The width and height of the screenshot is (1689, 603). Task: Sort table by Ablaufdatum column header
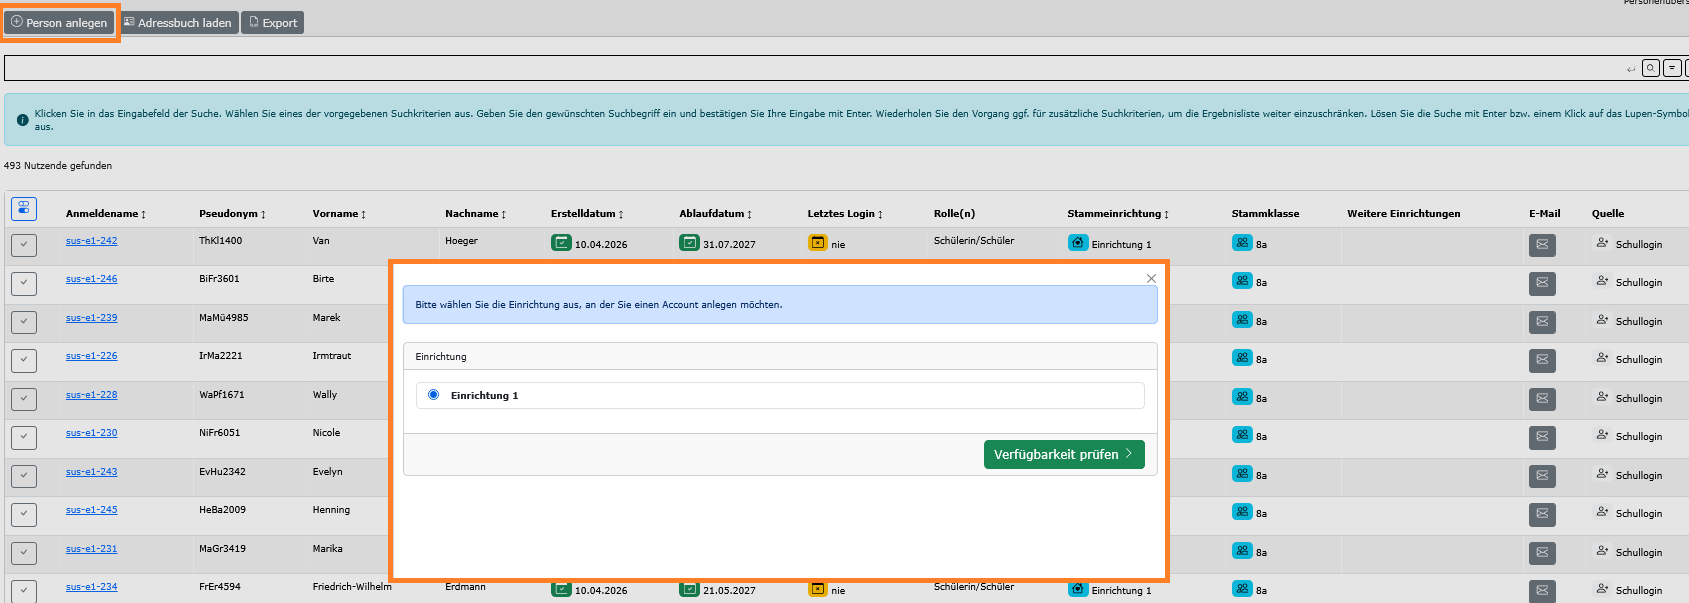coord(715,214)
